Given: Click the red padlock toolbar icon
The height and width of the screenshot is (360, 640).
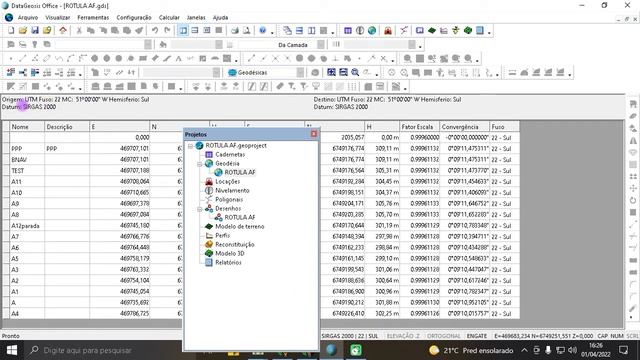Looking at the screenshot, I should pyautogui.click(x=388, y=31).
